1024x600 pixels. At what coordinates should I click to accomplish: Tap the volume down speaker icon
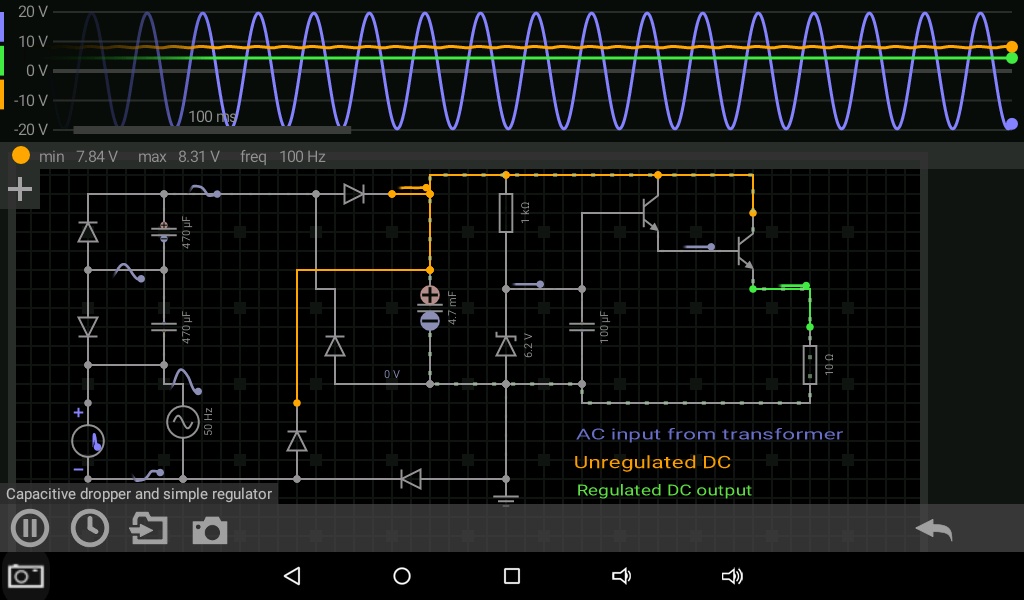(621, 576)
